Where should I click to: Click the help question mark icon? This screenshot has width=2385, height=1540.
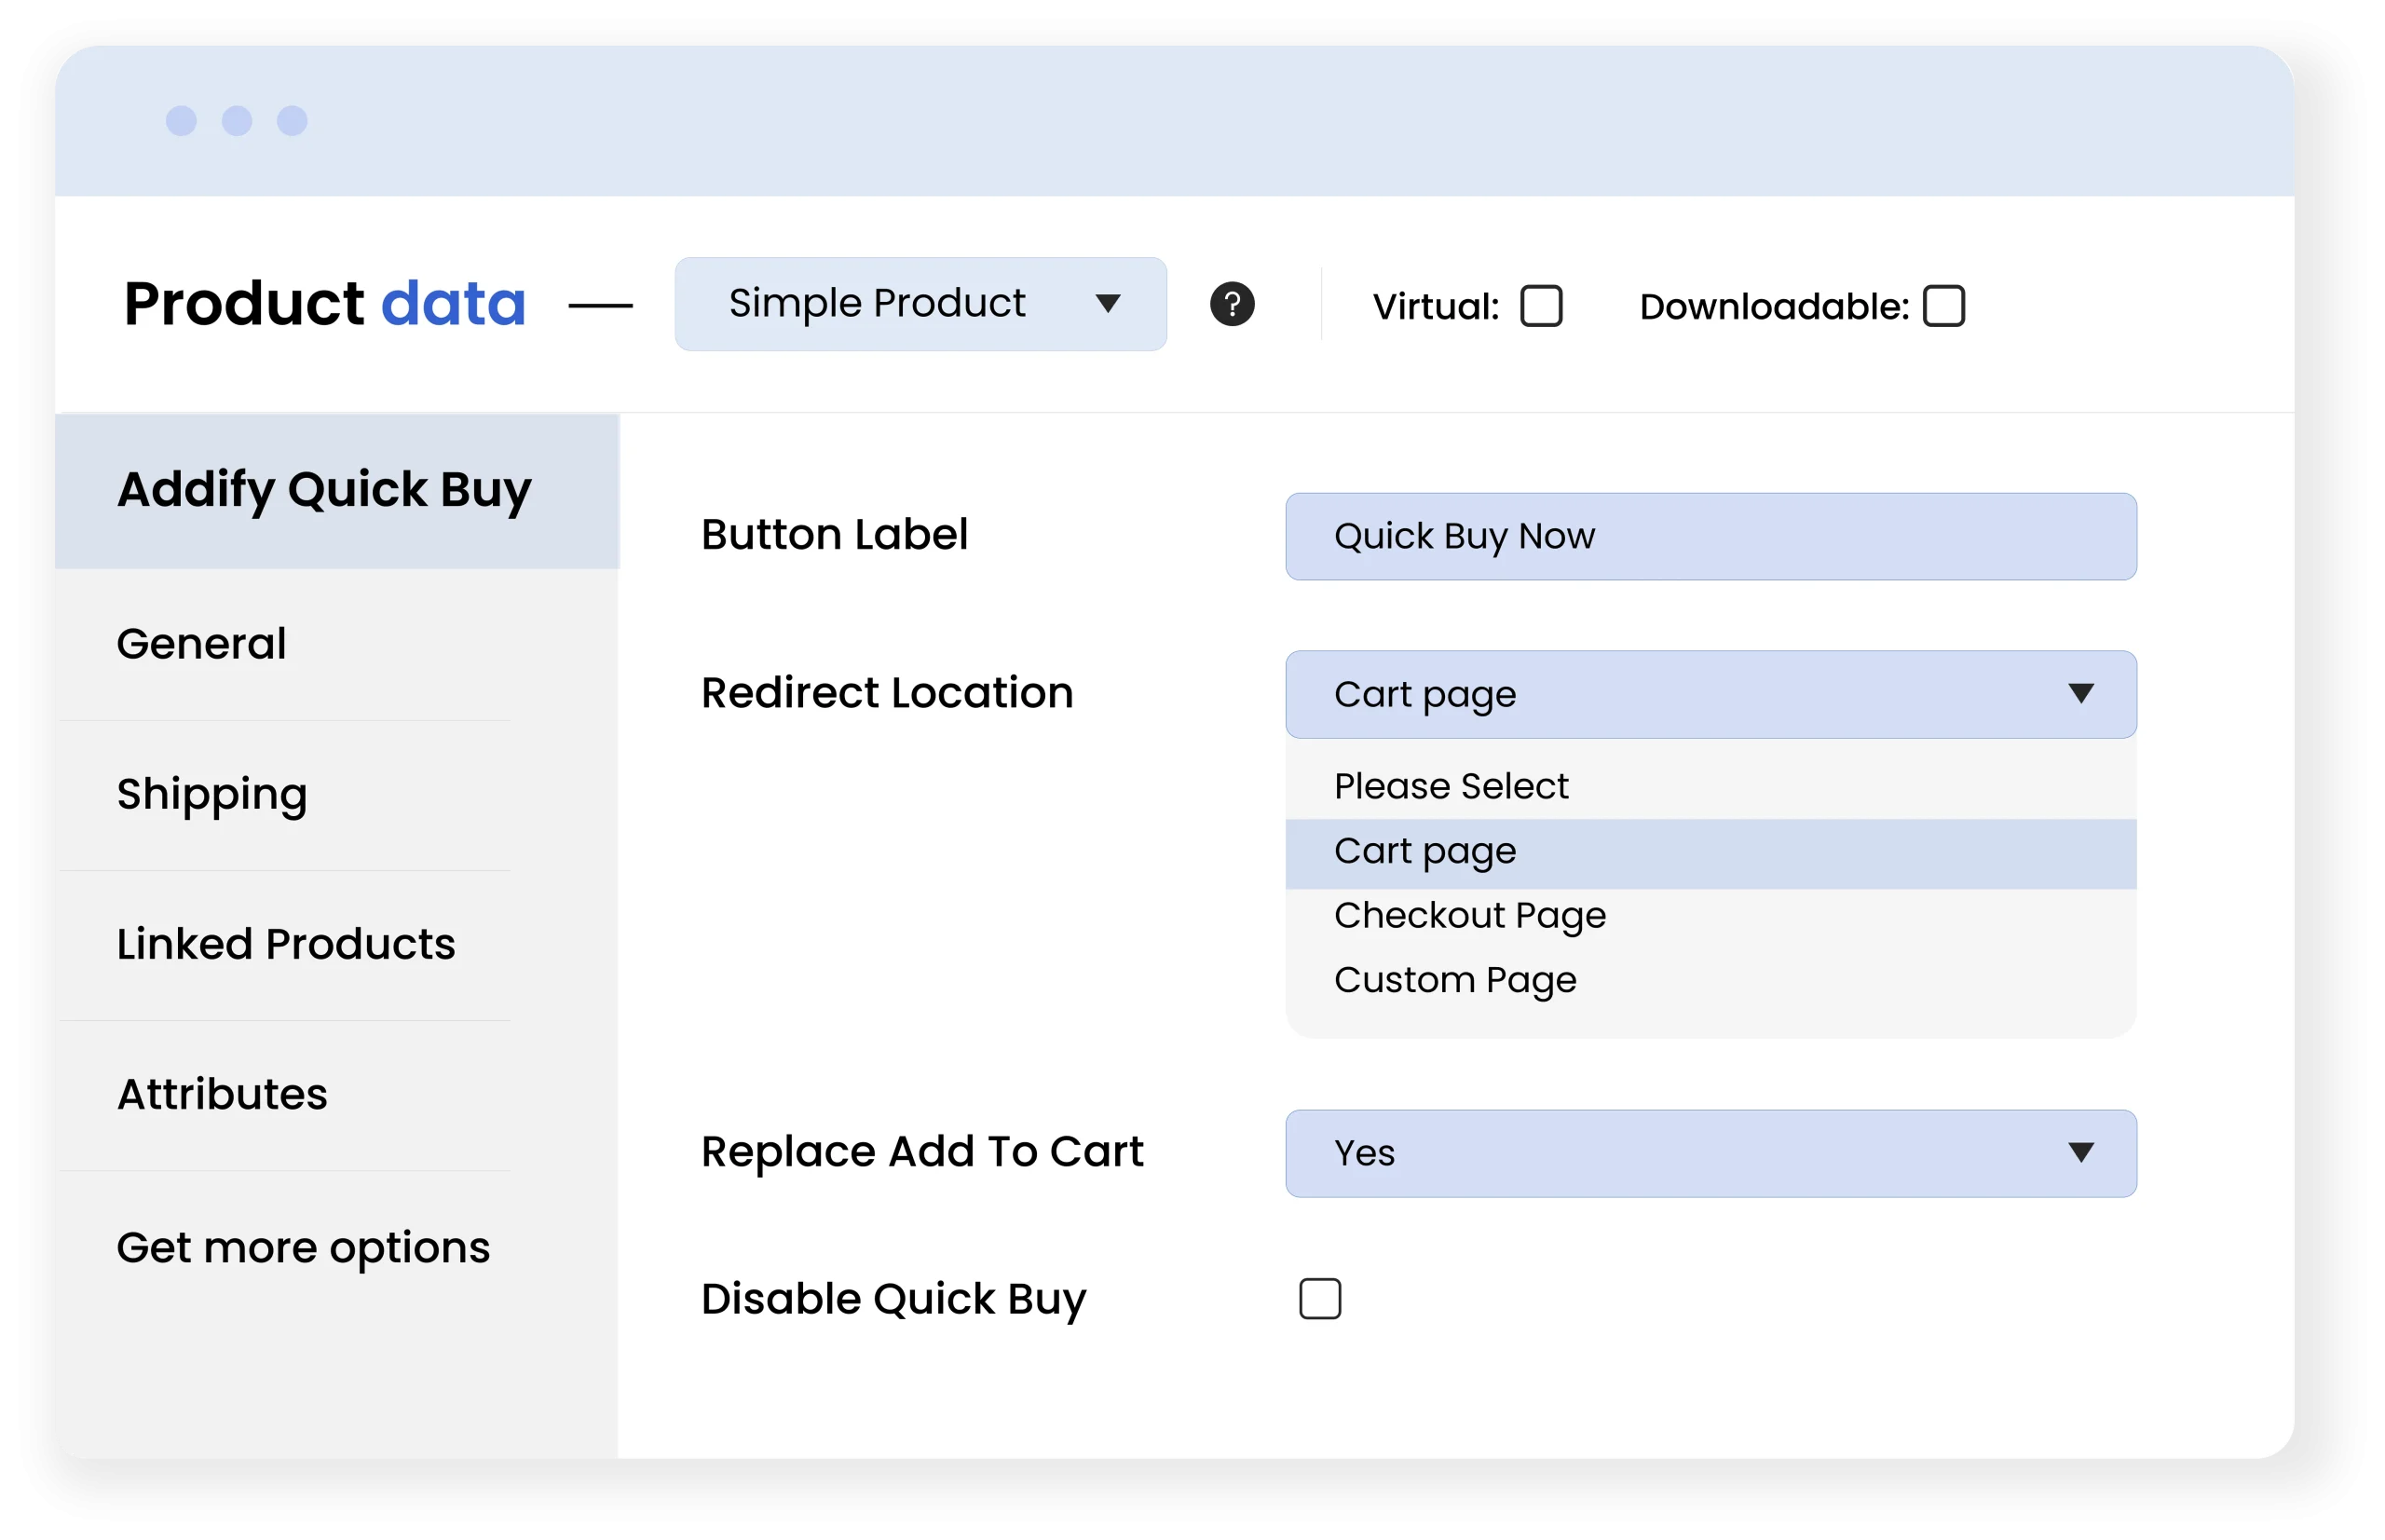[1232, 304]
